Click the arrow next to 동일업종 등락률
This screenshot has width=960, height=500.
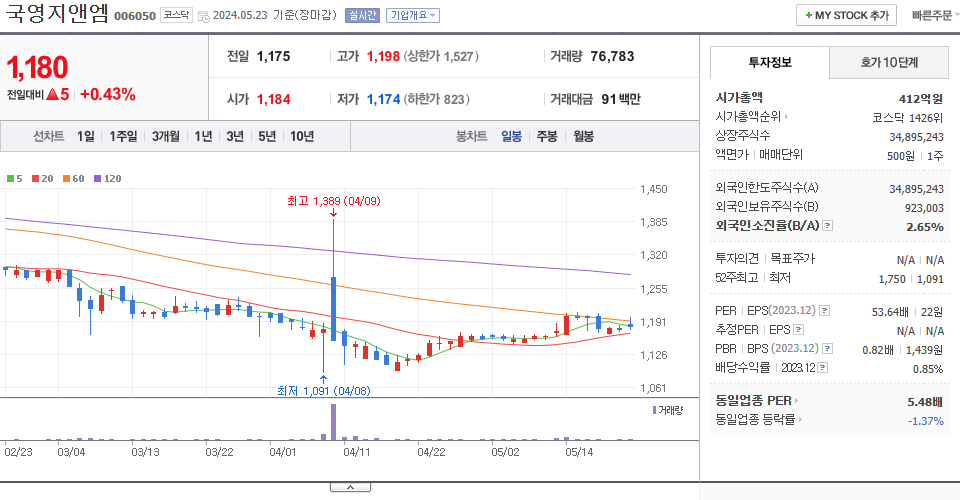(x=800, y=420)
